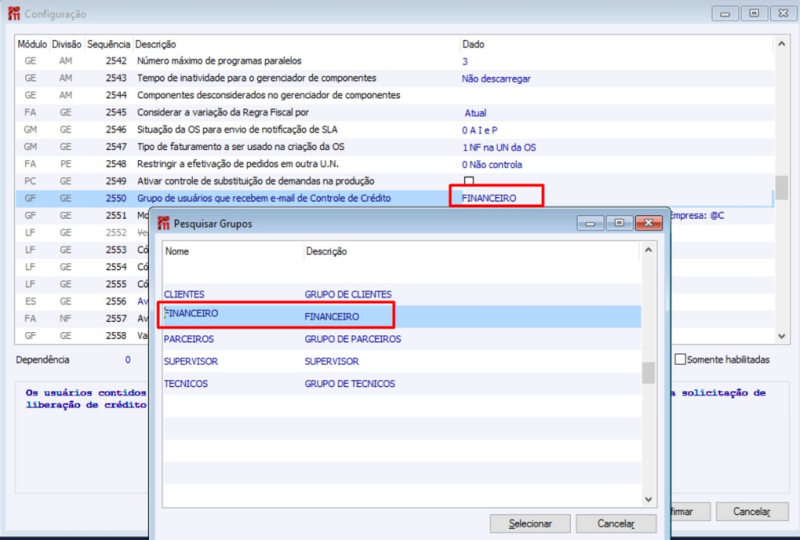Select the PARCEIROS group row
800x540 pixels.
[x=402, y=339]
